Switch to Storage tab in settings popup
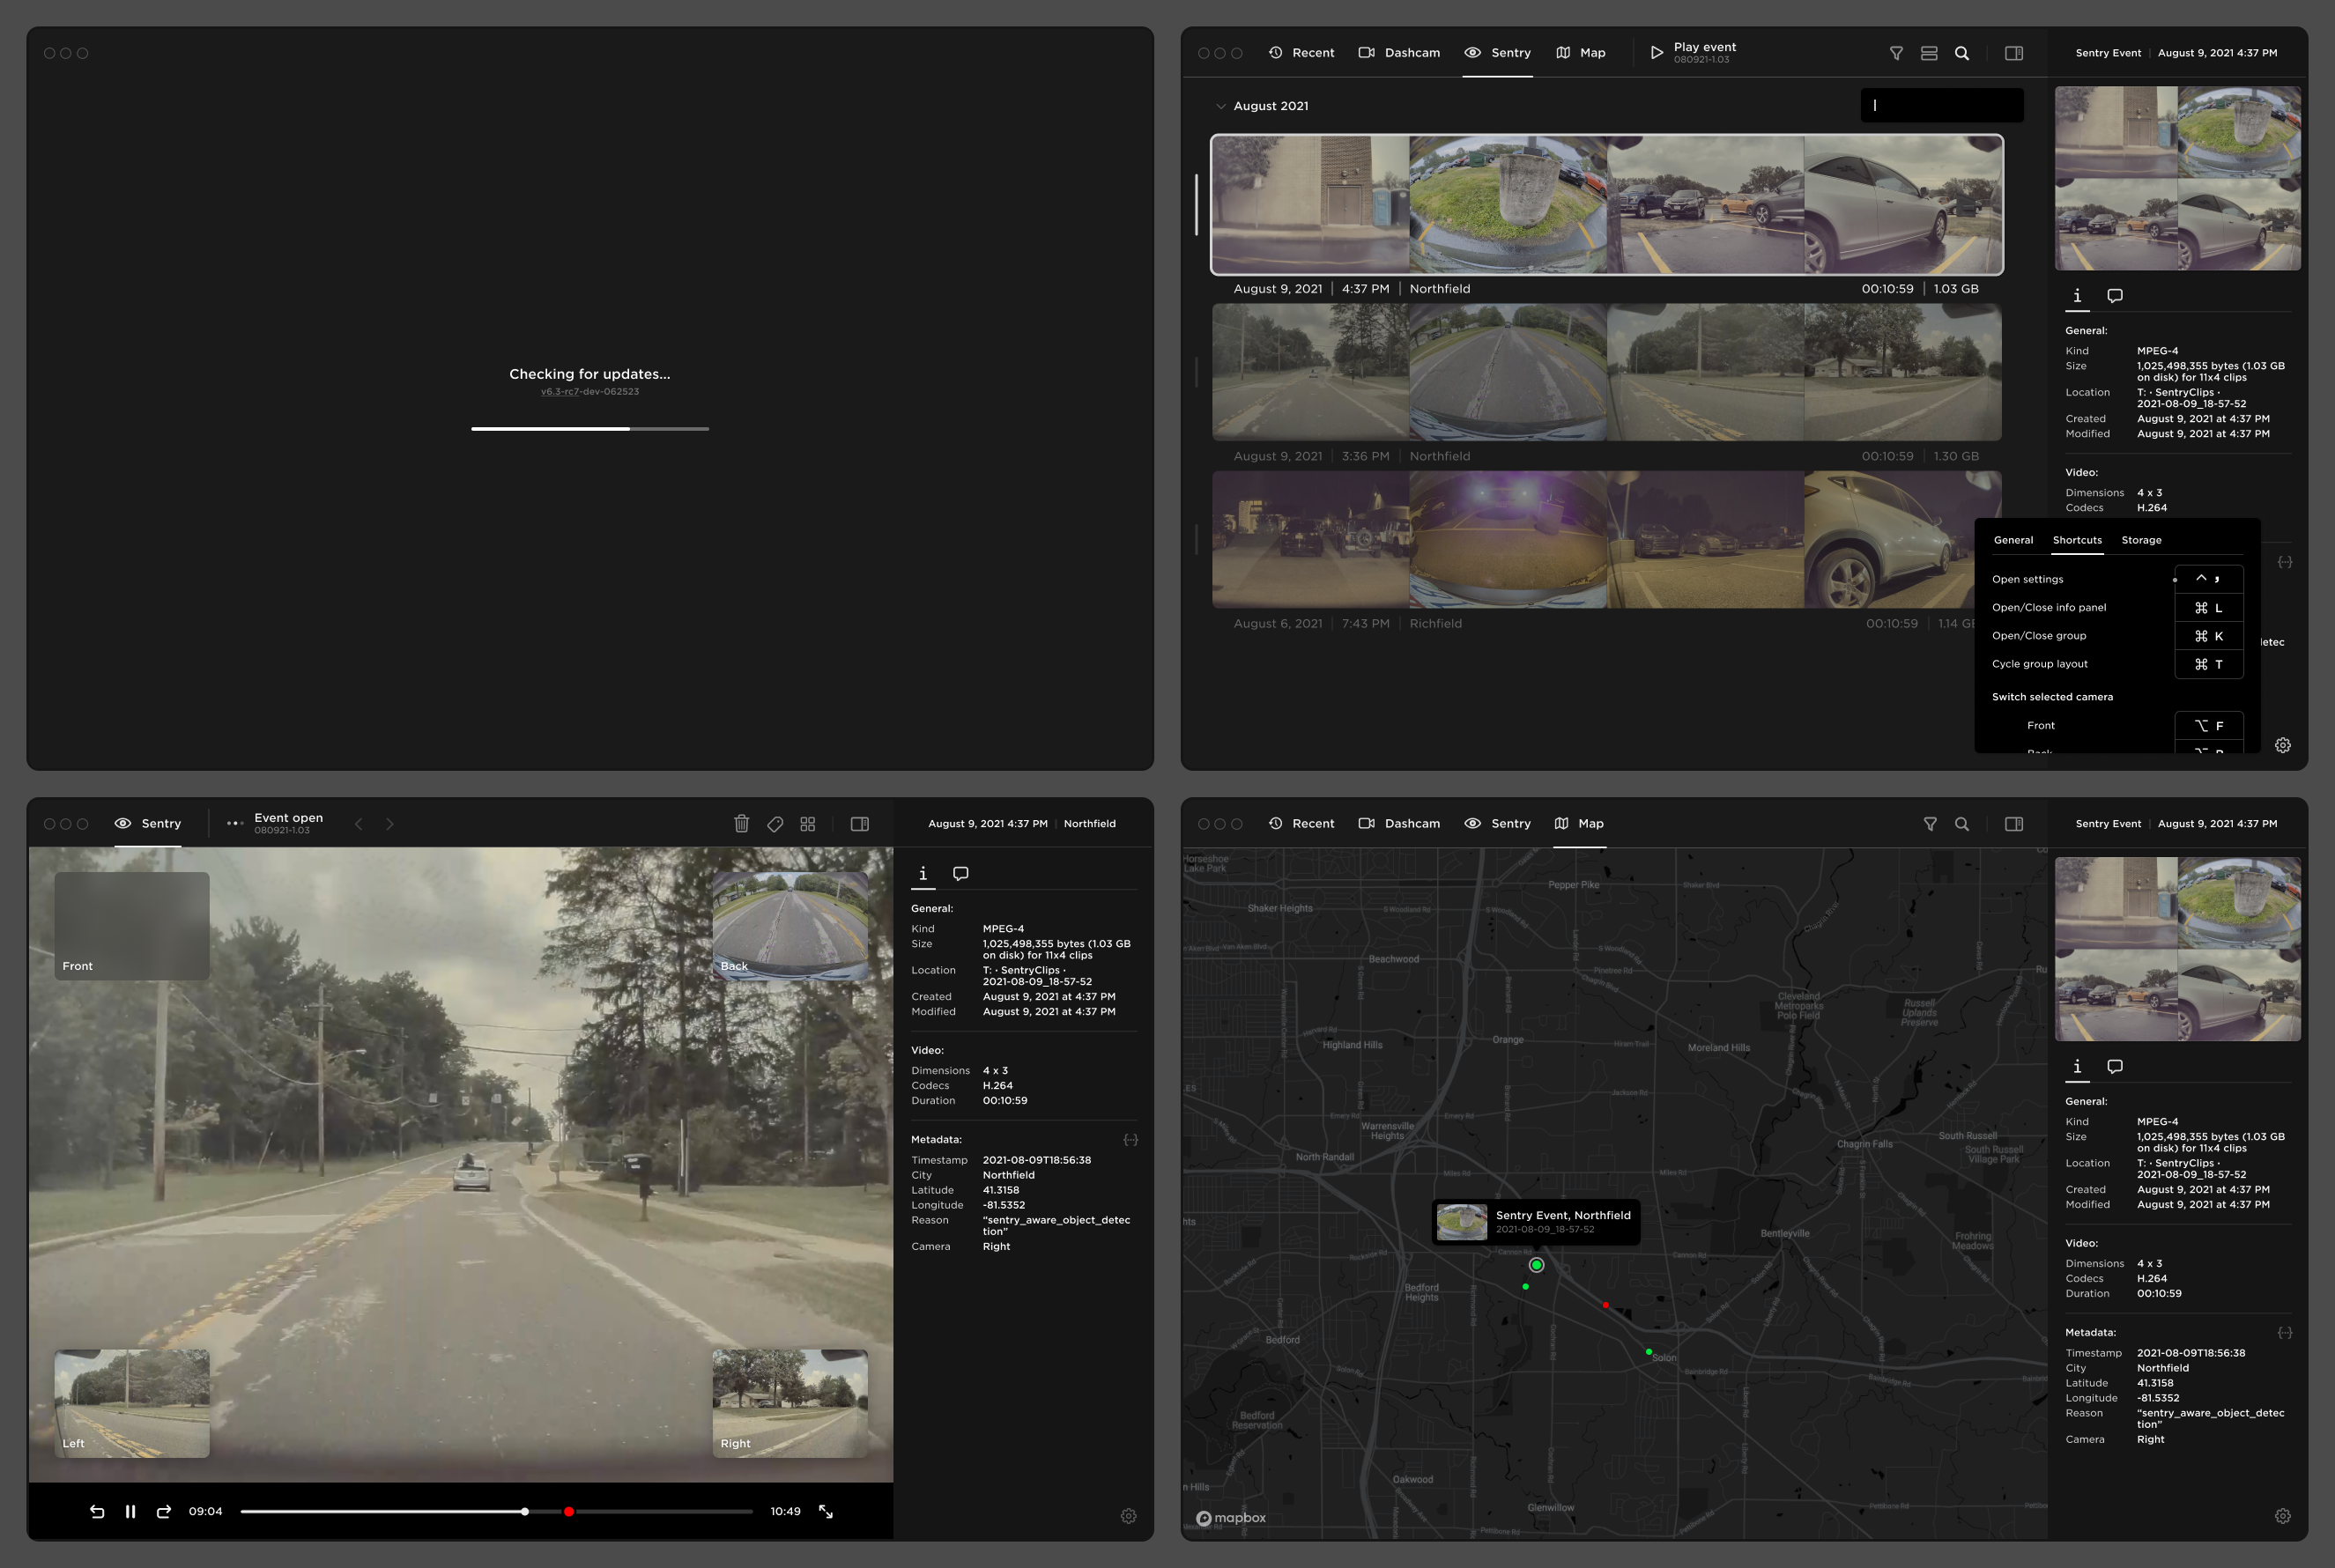 point(2141,540)
